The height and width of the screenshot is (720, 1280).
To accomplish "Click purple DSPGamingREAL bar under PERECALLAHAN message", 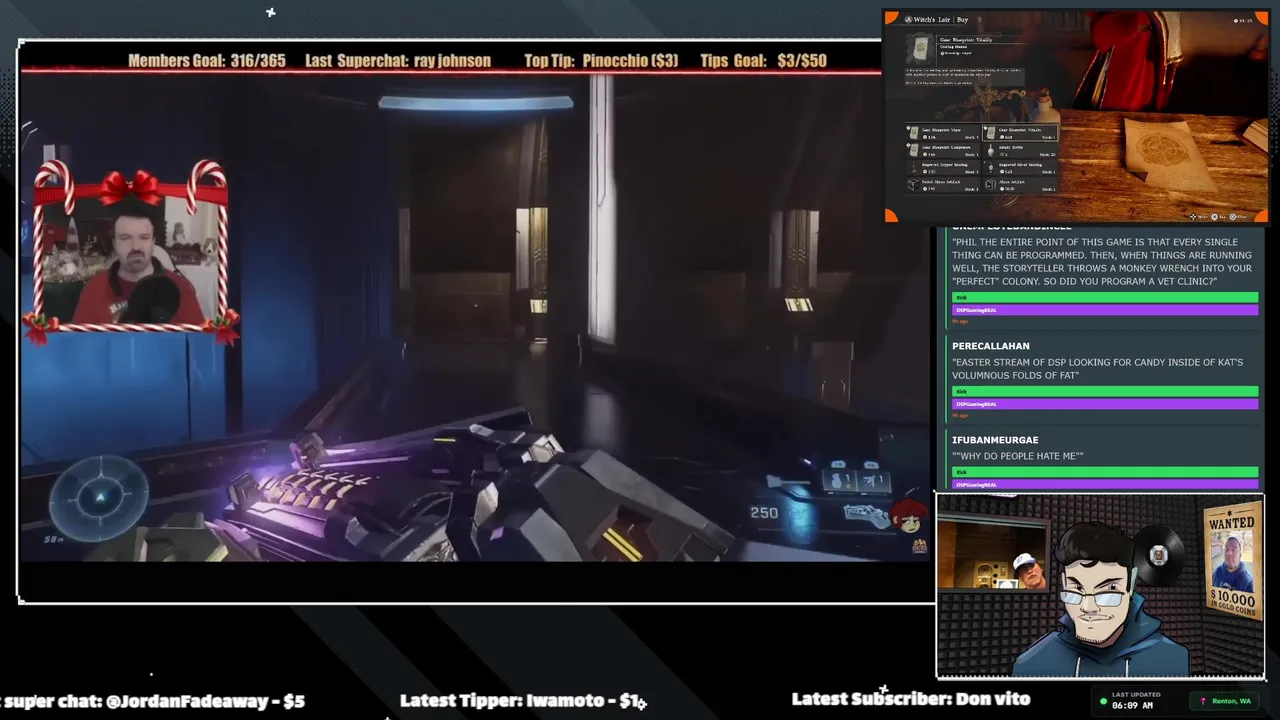I will [1105, 404].
